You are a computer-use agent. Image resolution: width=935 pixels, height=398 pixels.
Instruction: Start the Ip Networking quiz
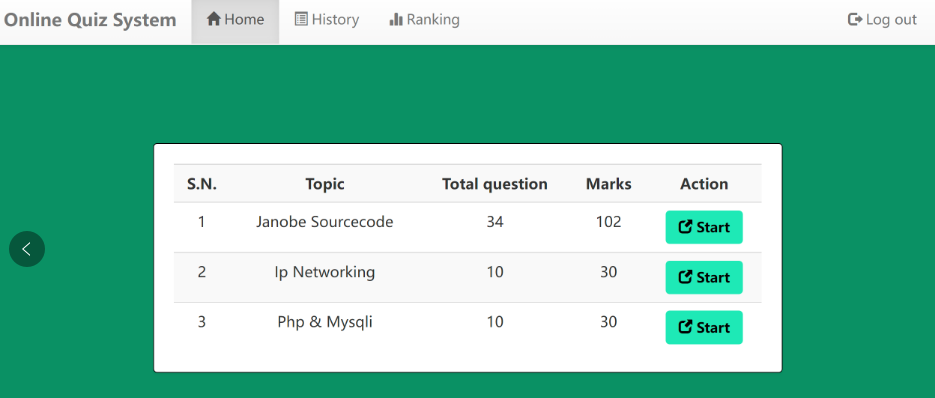704,277
